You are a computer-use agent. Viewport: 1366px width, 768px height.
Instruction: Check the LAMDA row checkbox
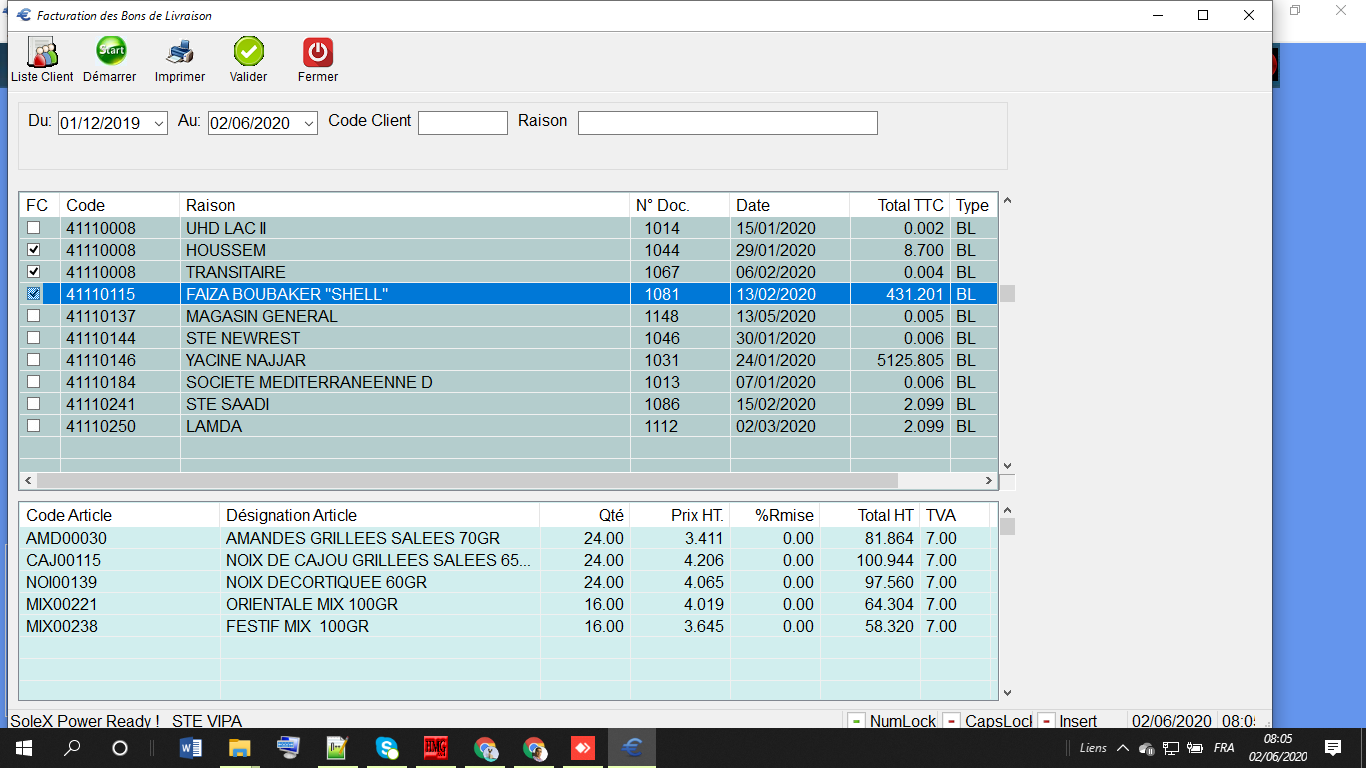(34, 426)
